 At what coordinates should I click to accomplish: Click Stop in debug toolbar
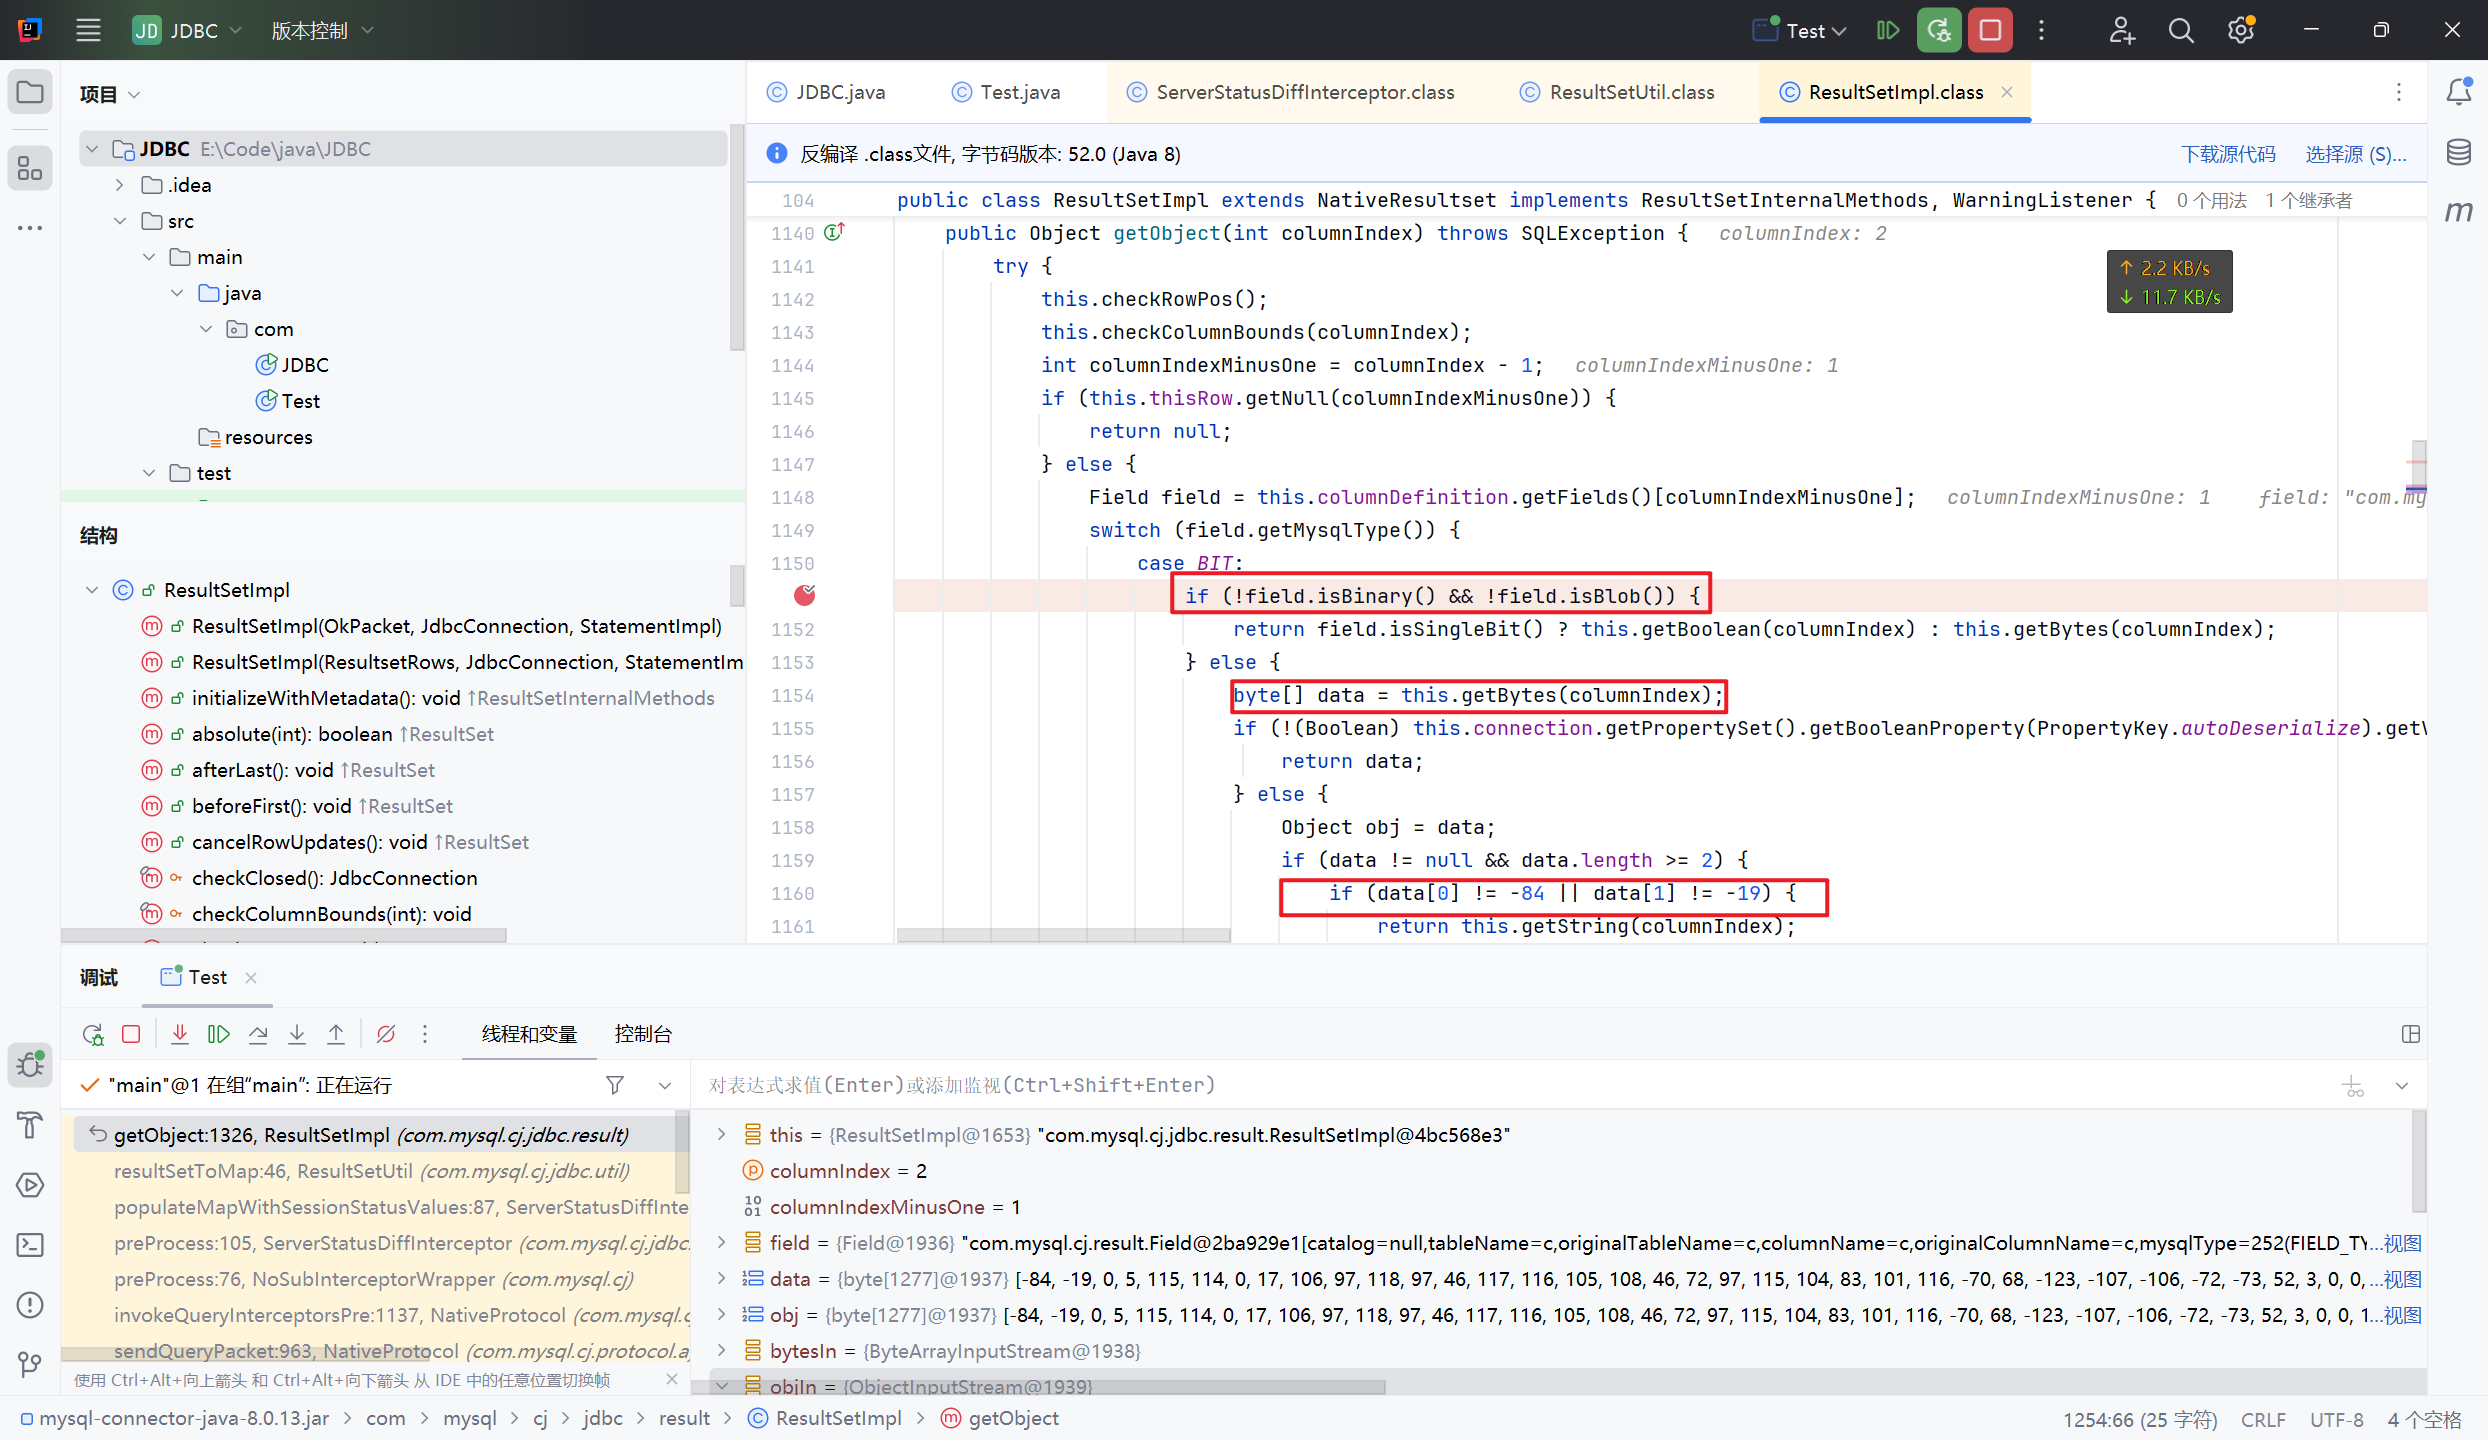131,1034
